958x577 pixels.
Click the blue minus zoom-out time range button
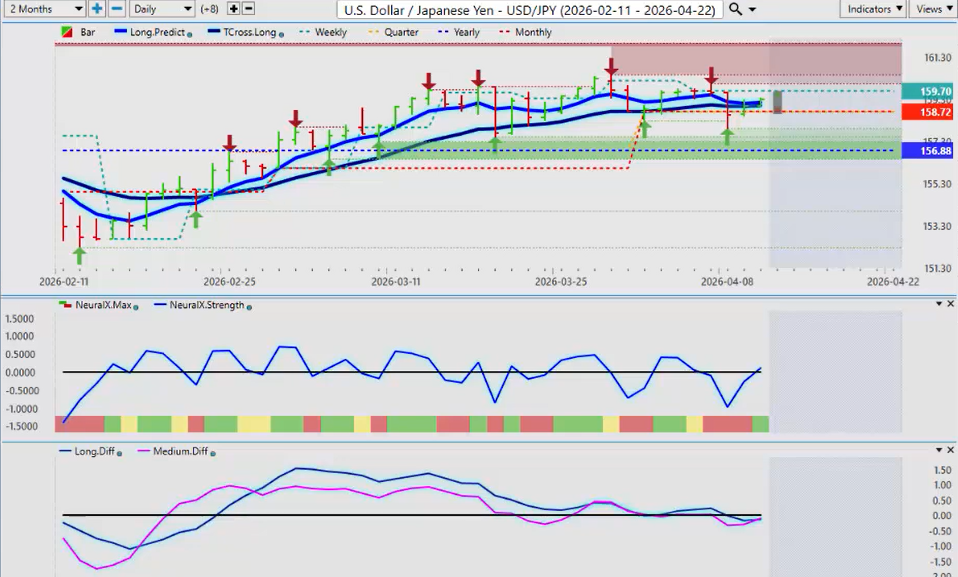click(116, 8)
